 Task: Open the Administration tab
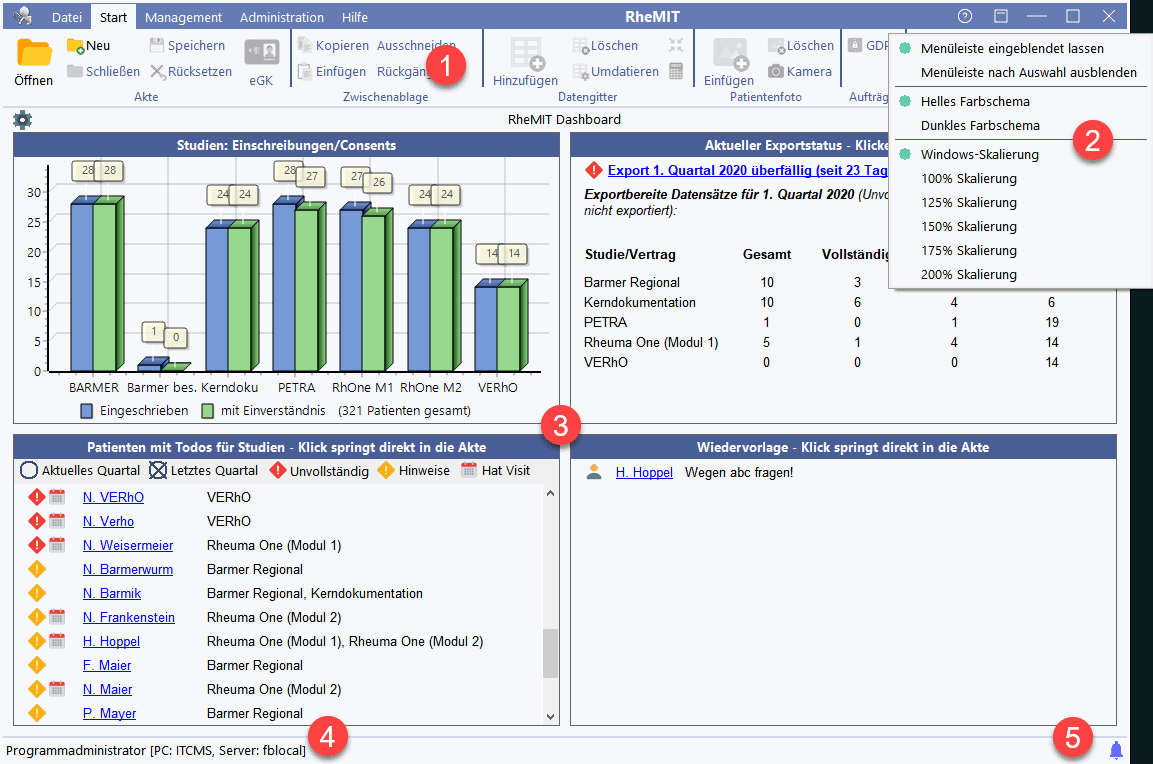pos(282,17)
